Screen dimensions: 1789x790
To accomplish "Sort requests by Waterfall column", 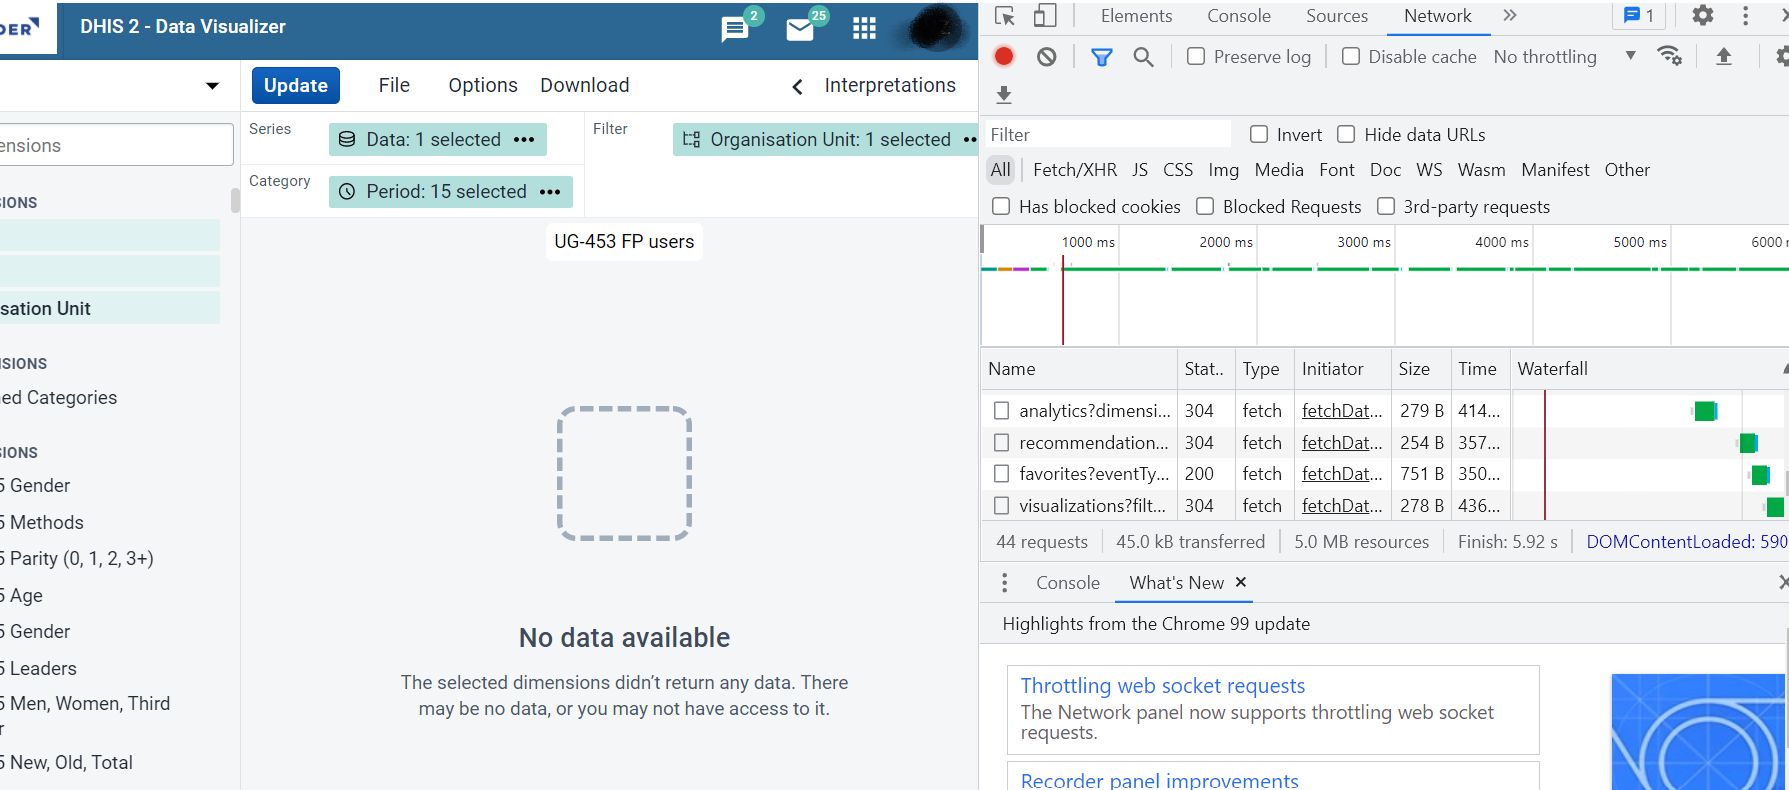I will [1649, 369].
